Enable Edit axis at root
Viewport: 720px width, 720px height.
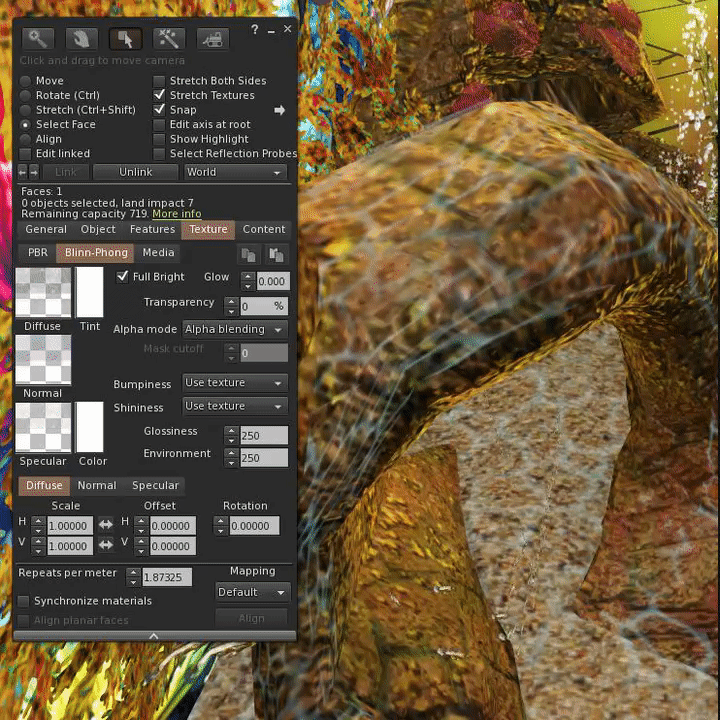point(159,124)
